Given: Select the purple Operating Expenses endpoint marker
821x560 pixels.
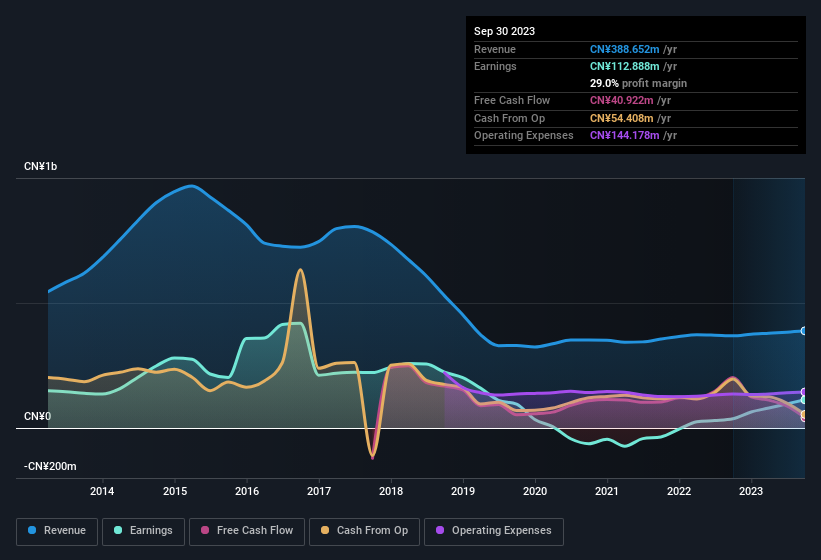Looking at the screenshot, I should pos(803,392).
